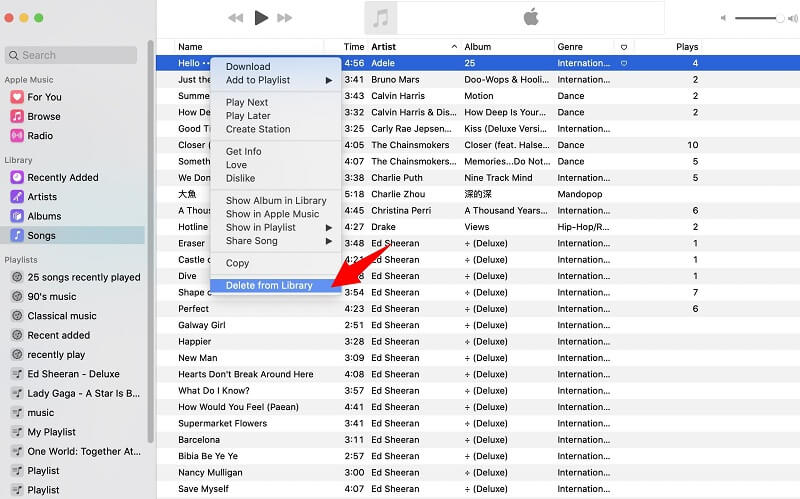Click the Albums icon in Library
800x499 pixels.
(17, 216)
